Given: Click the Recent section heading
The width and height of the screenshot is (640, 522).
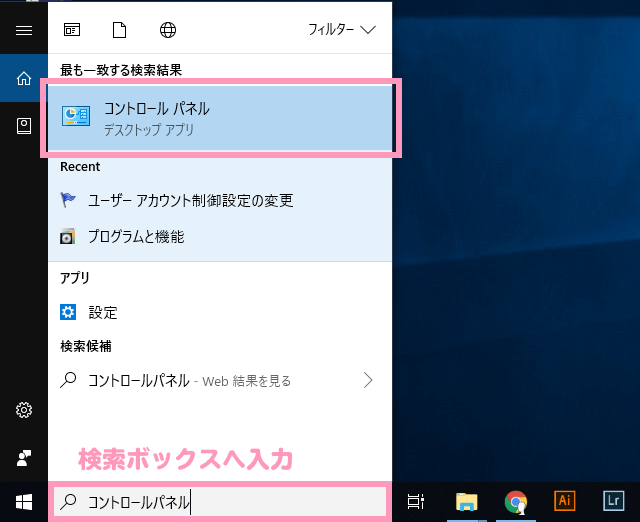Looking at the screenshot, I should click(80, 167).
